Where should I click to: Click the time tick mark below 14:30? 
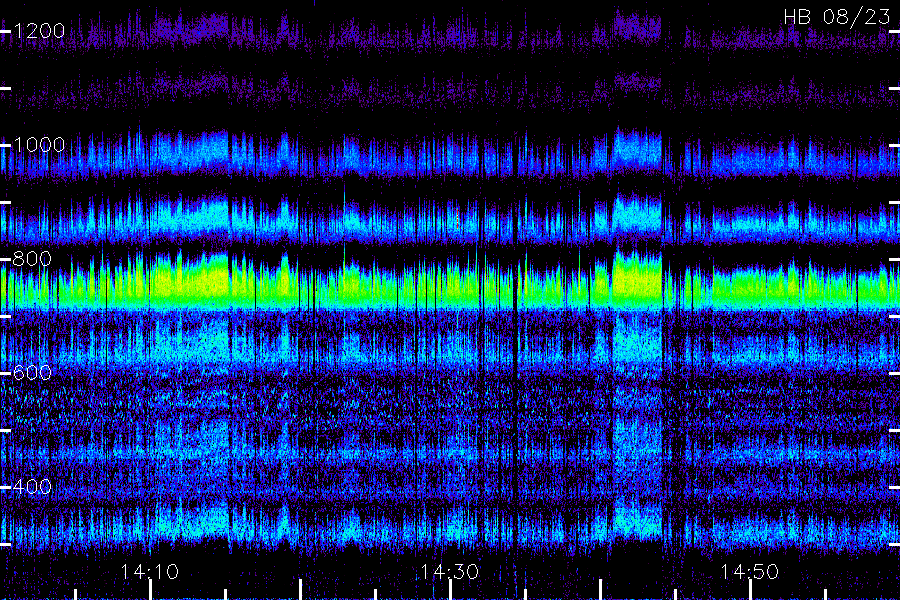pyautogui.click(x=451, y=590)
